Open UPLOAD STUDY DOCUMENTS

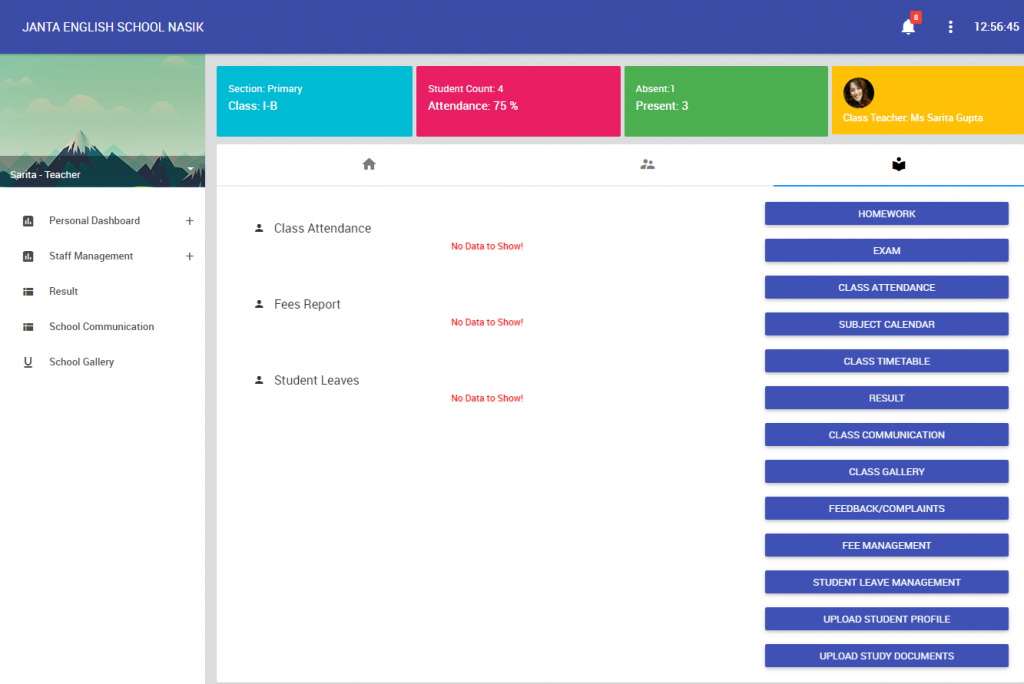pyautogui.click(x=886, y=656)
